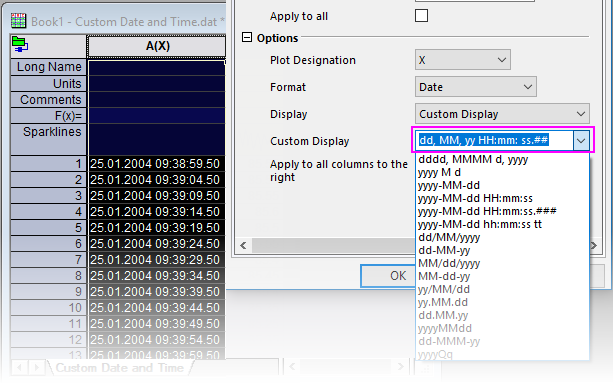613x384 pixels.
Task: Click the Custom Display combo box arrow
Action: click(581, 140)
